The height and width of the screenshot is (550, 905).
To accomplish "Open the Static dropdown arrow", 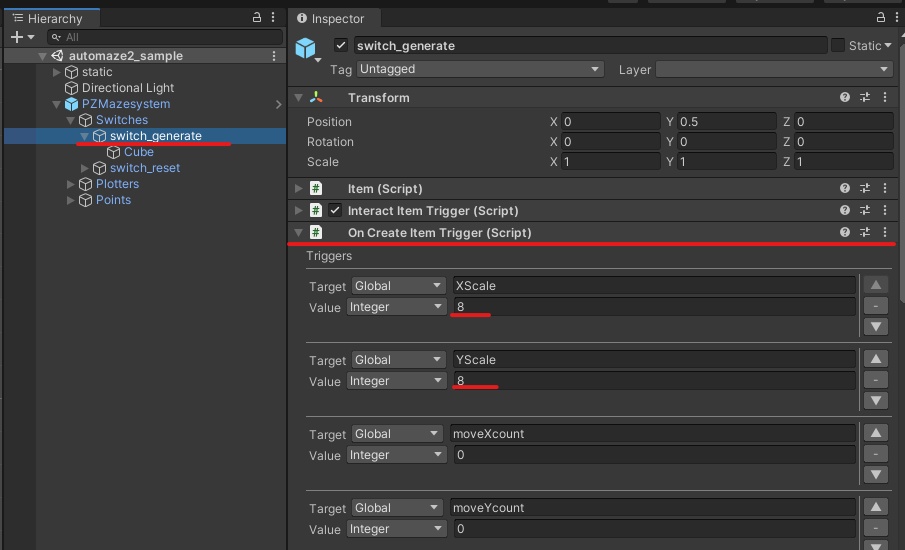I will [888, 46].
